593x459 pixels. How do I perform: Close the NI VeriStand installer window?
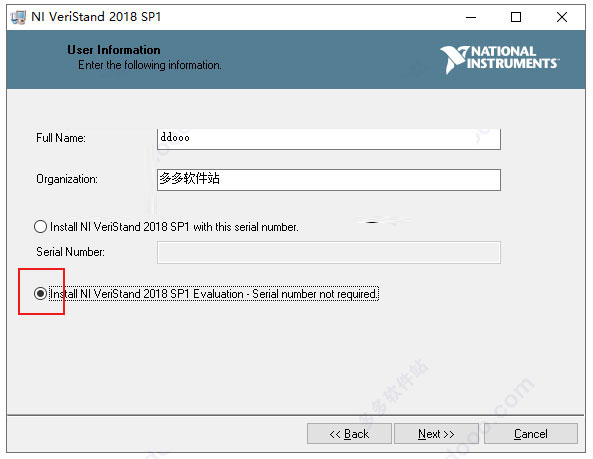[562, 17]
